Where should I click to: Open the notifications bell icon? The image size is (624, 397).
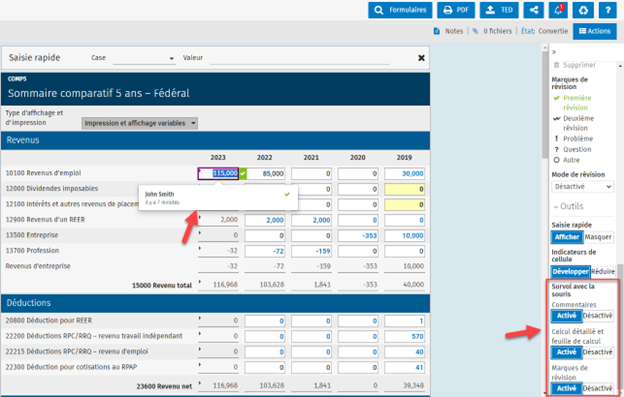558,10
